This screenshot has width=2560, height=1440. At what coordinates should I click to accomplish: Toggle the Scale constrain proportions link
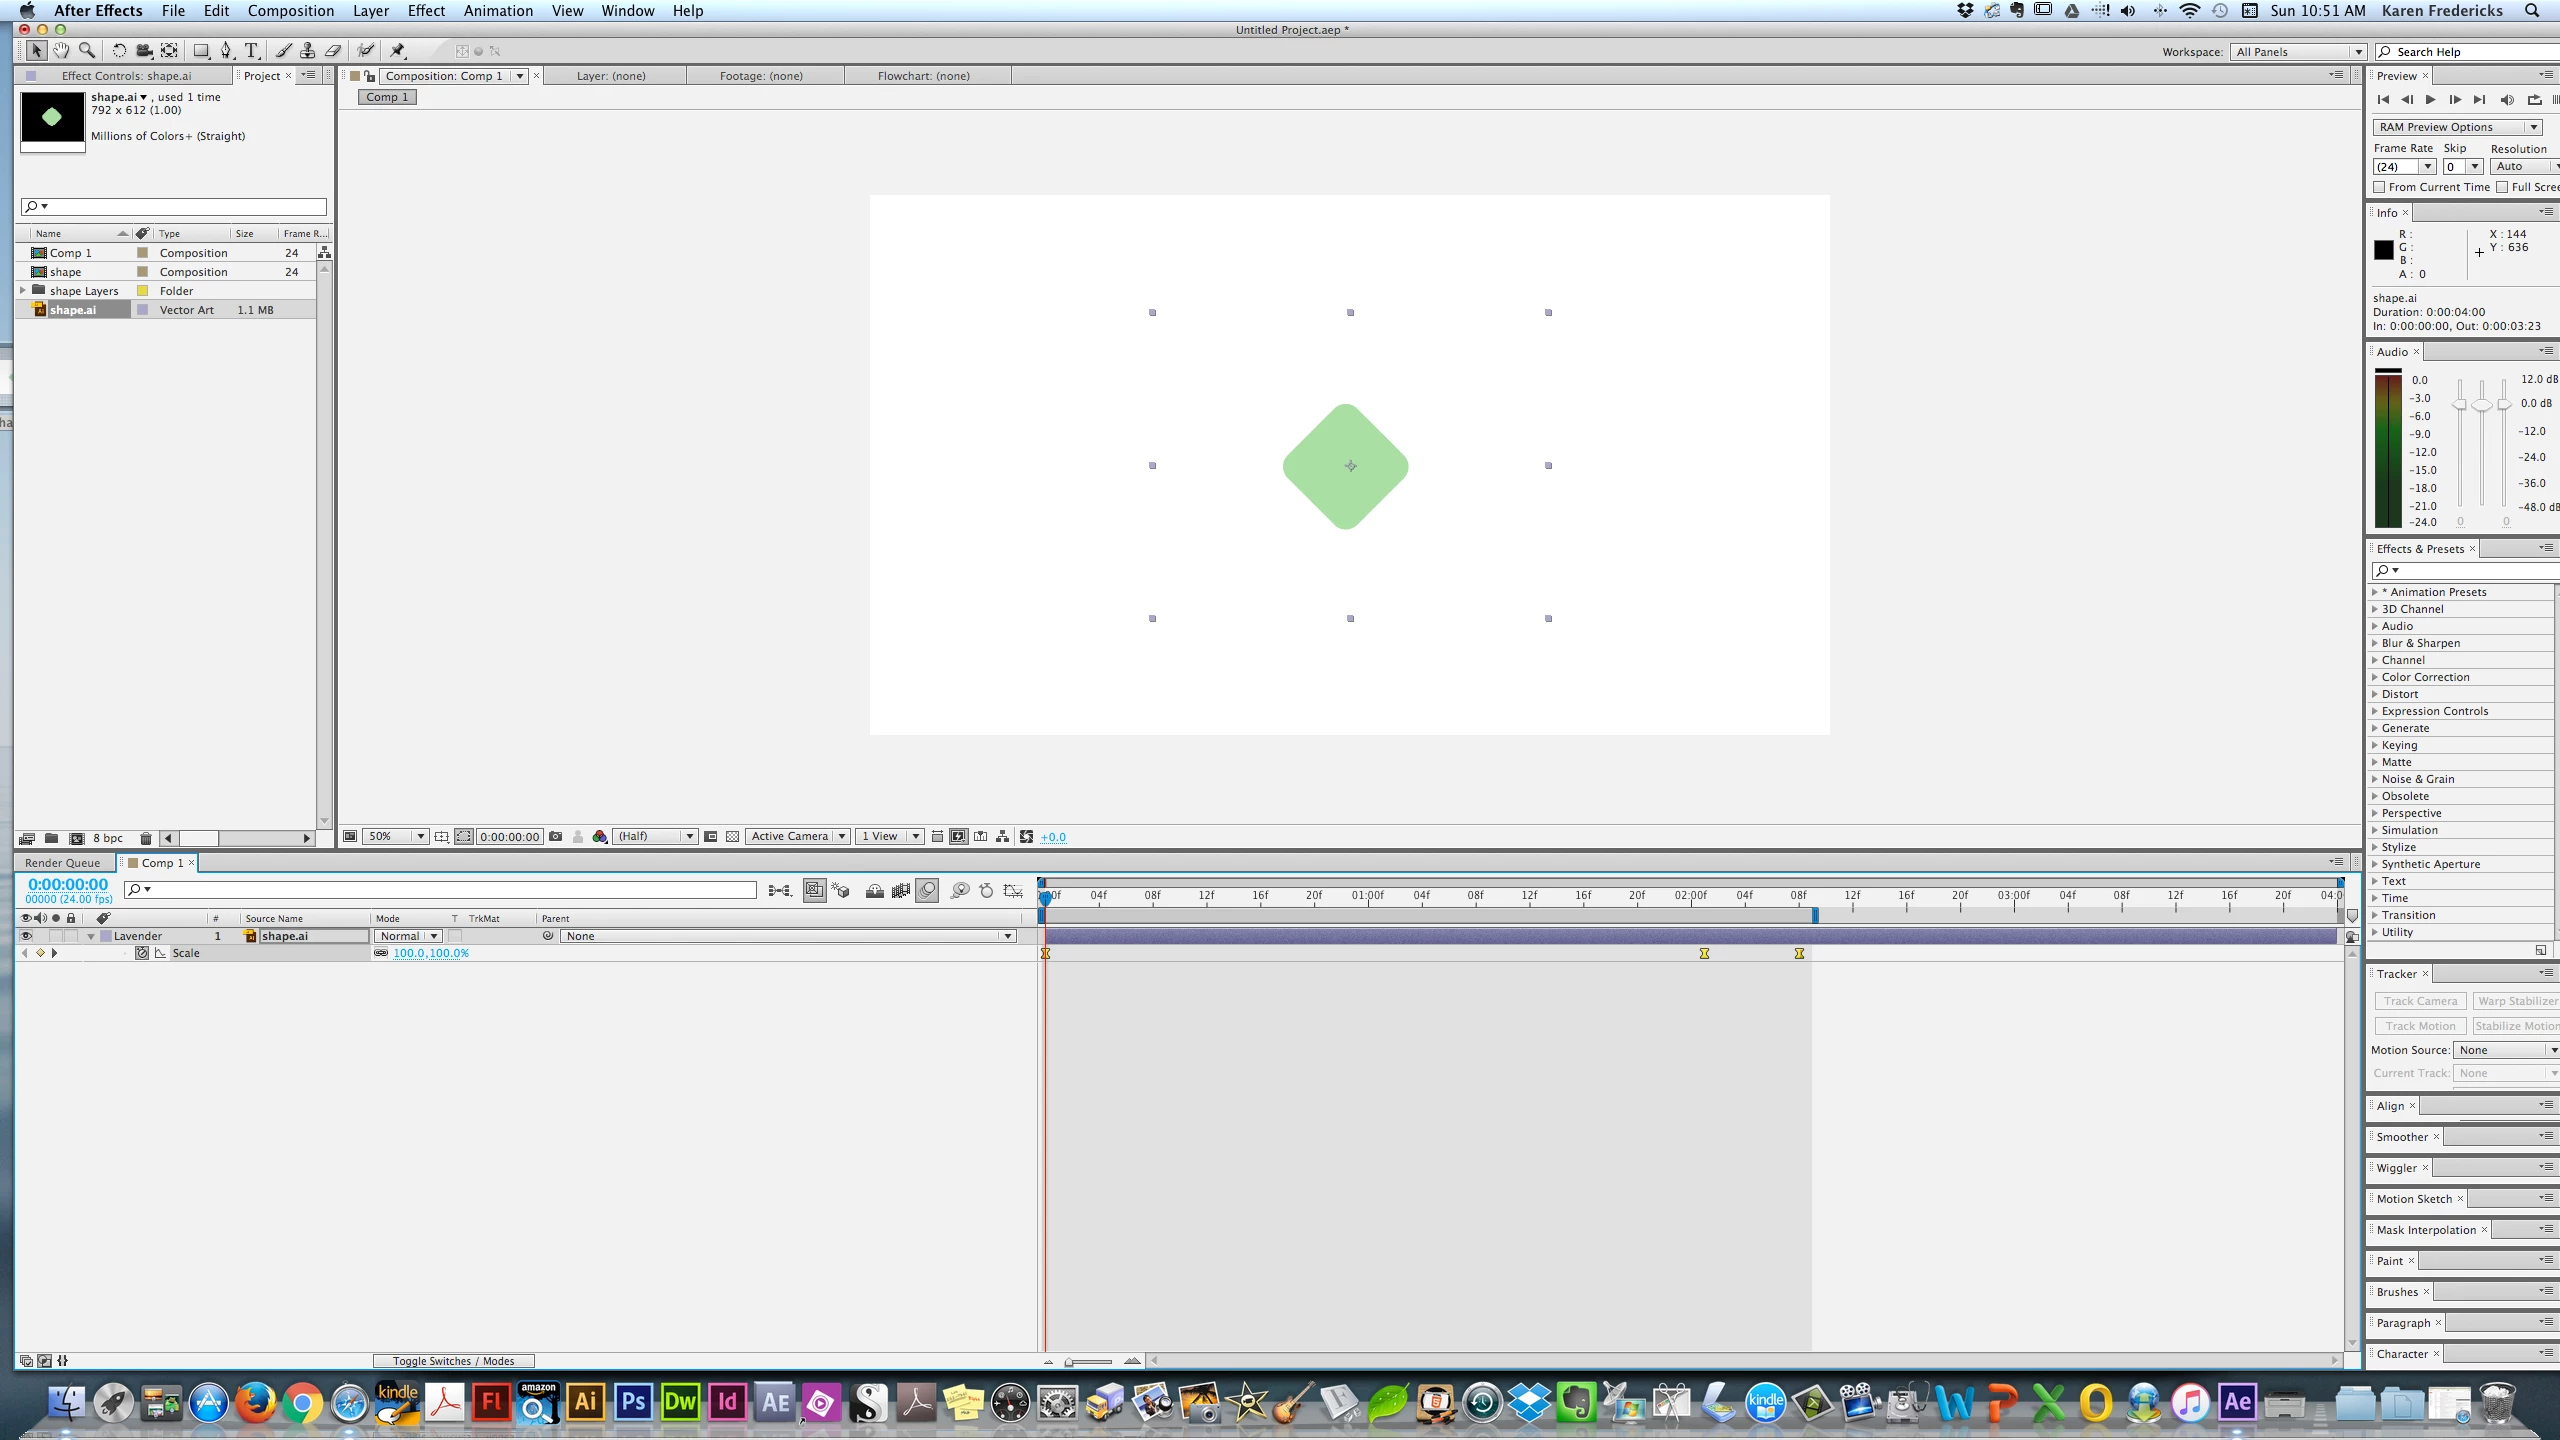[381, 953]
